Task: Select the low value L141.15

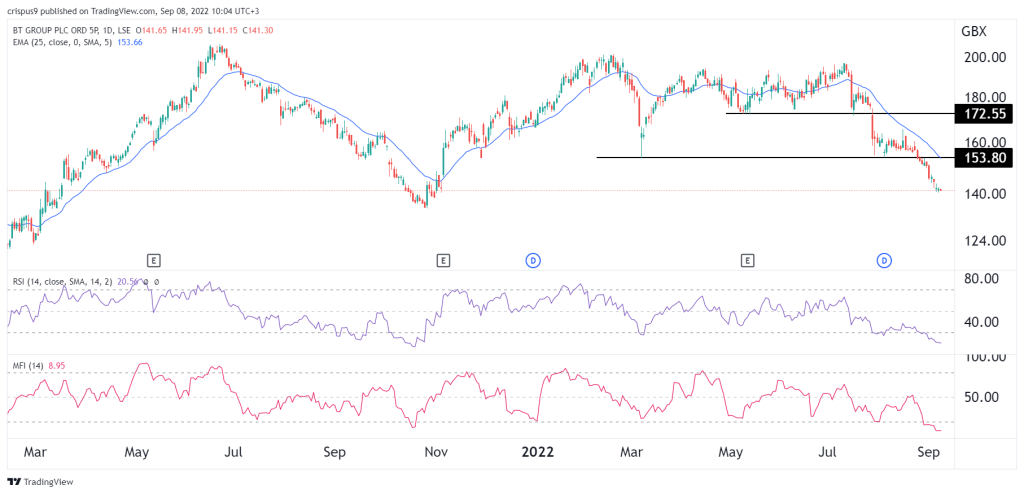Action: click(x=225, y=30)
